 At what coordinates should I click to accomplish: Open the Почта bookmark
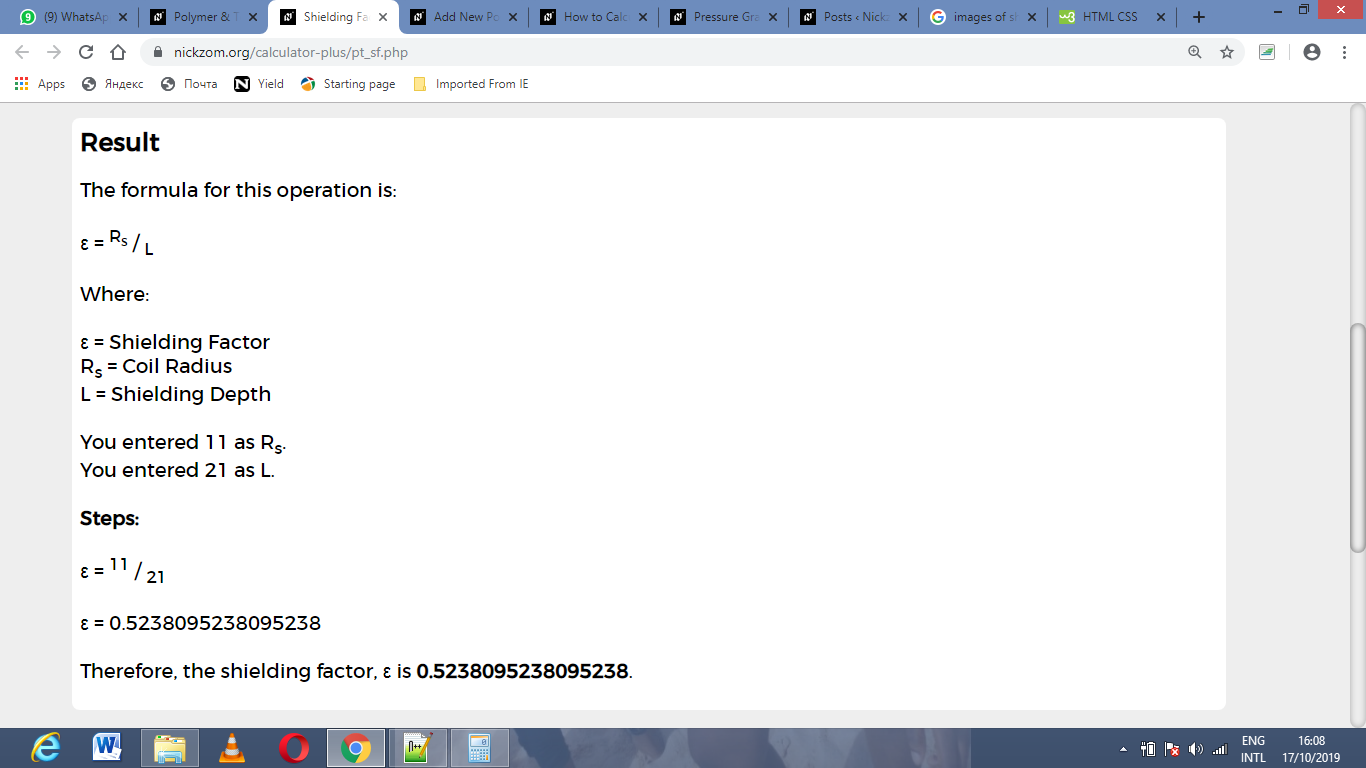point(189,84)
